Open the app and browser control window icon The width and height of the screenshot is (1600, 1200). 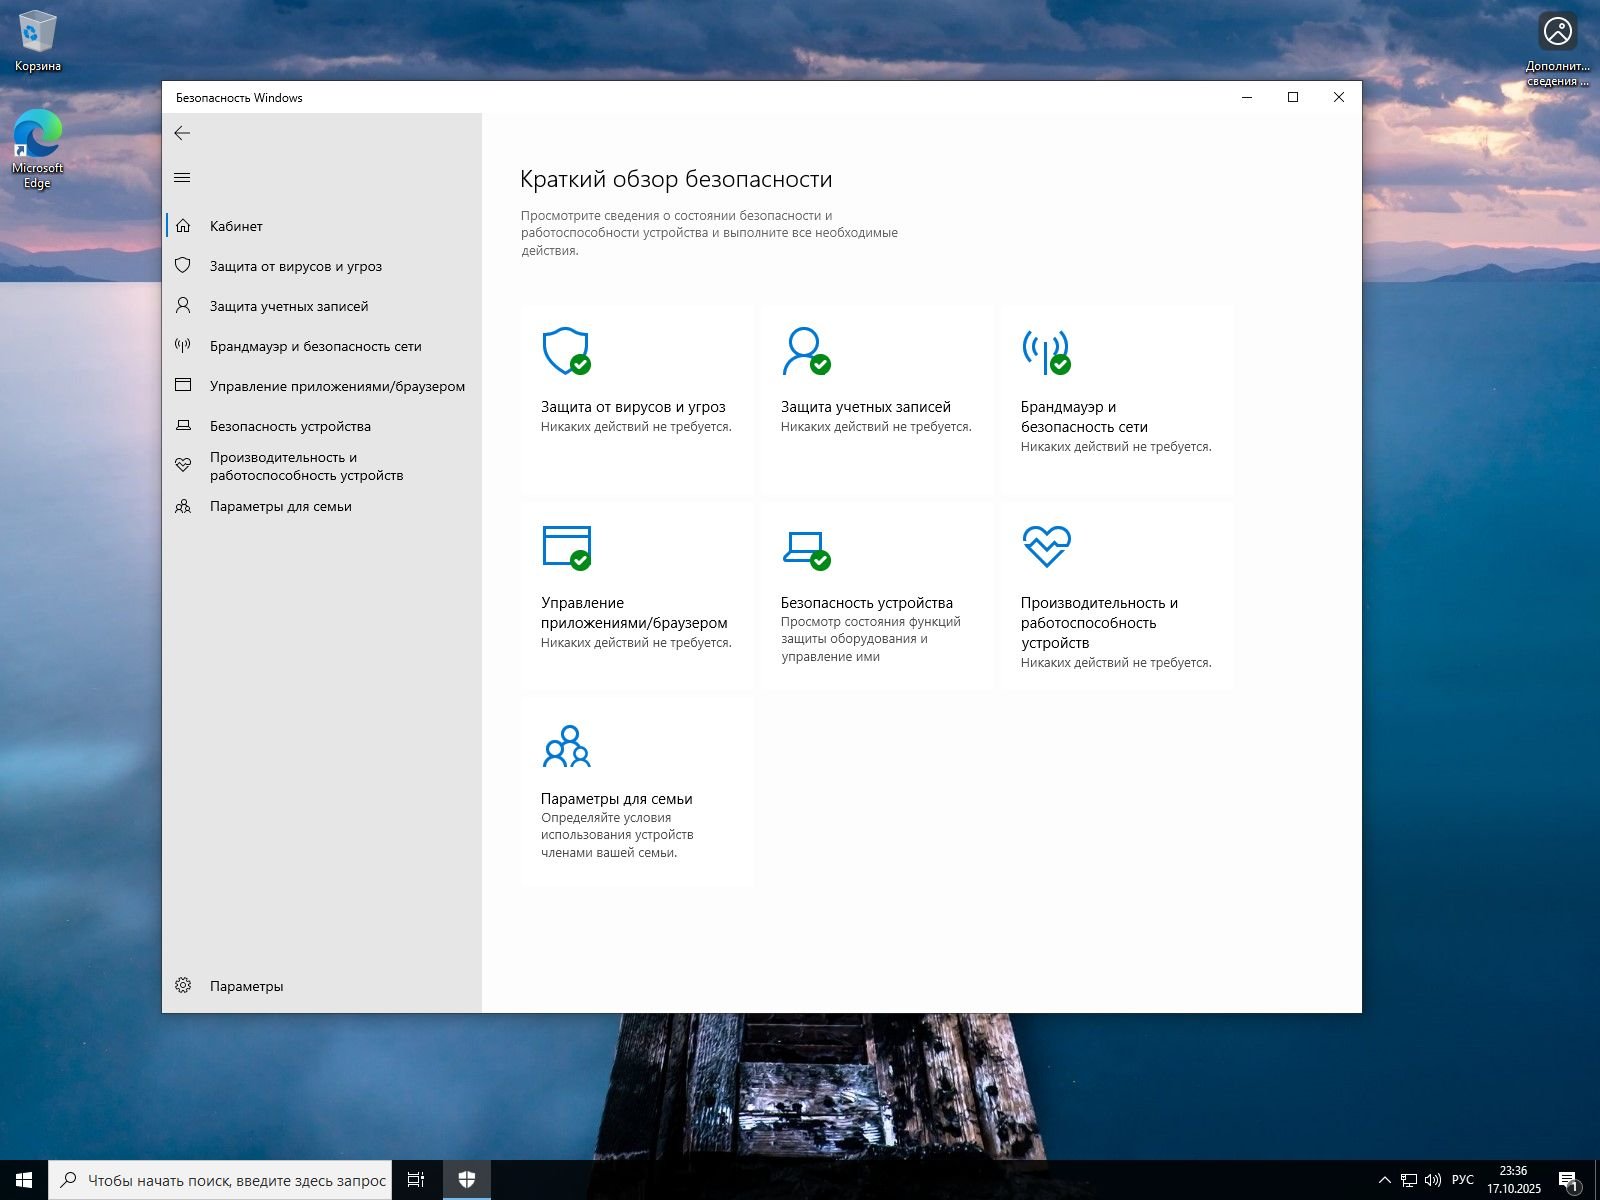click(x=566, y=547)
